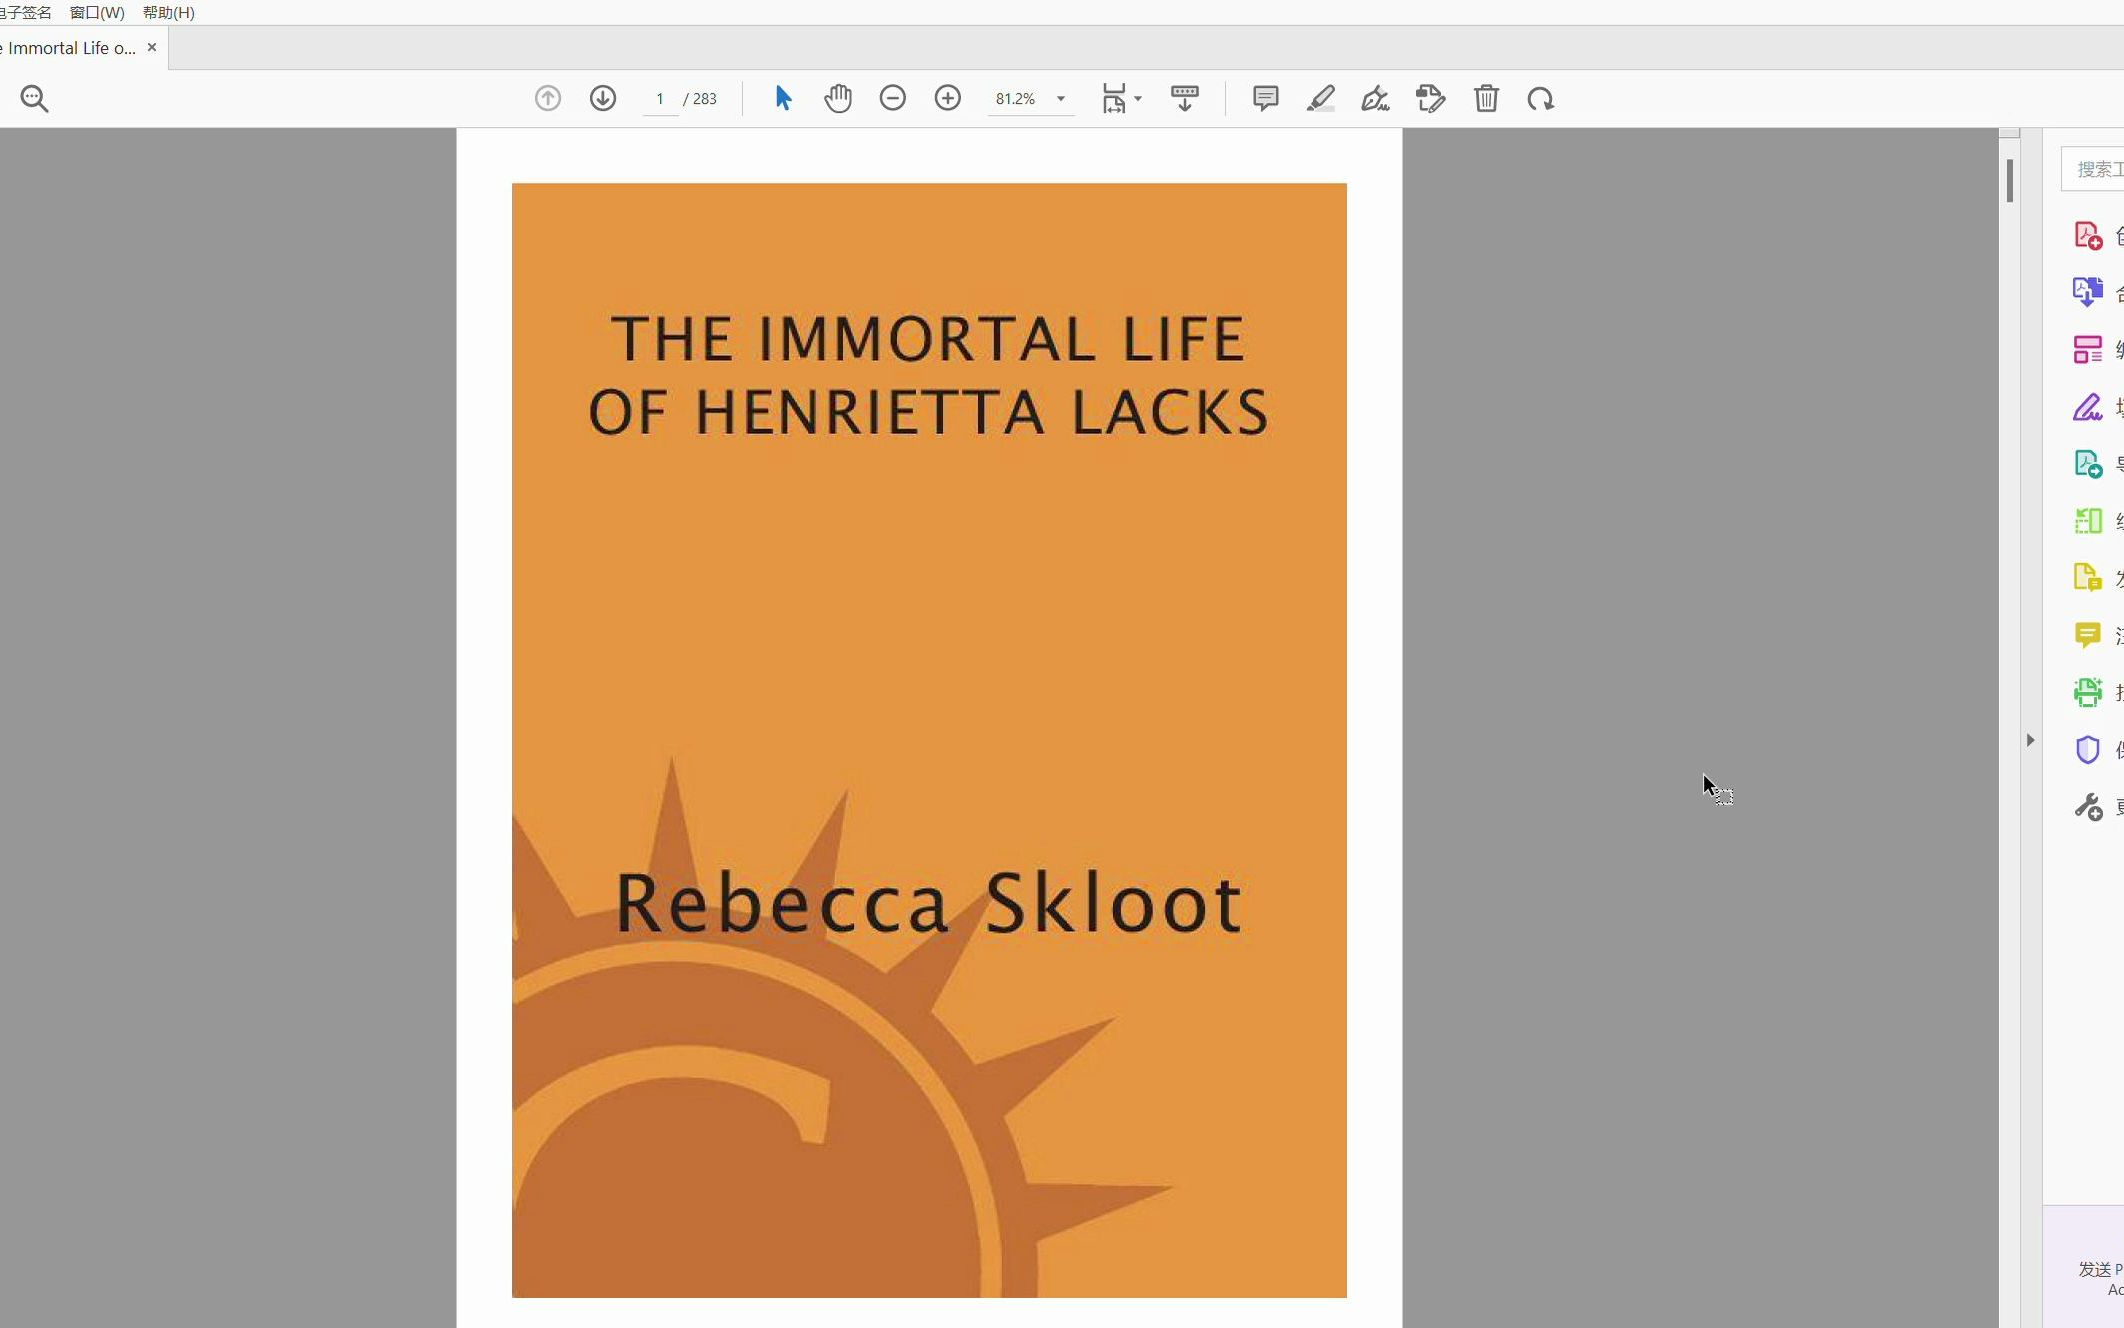Open fit page options dropdown arrow
Screen dimensions: 2124x1328
[x=1138, y=99]
